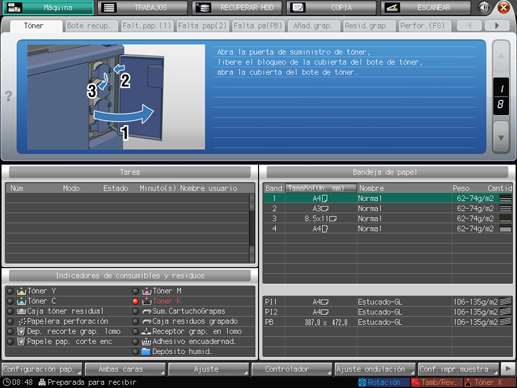This screenshot has height=388, width=517.
Task: Click Indicadores de consumibles y residuos header
Action: point(130,276)
